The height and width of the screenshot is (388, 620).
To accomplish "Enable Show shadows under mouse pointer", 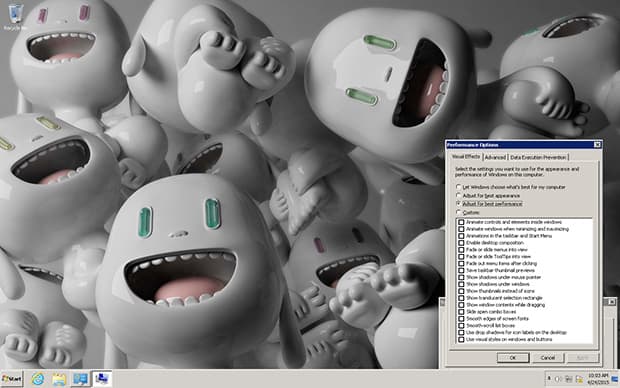I will click(461, 277).
